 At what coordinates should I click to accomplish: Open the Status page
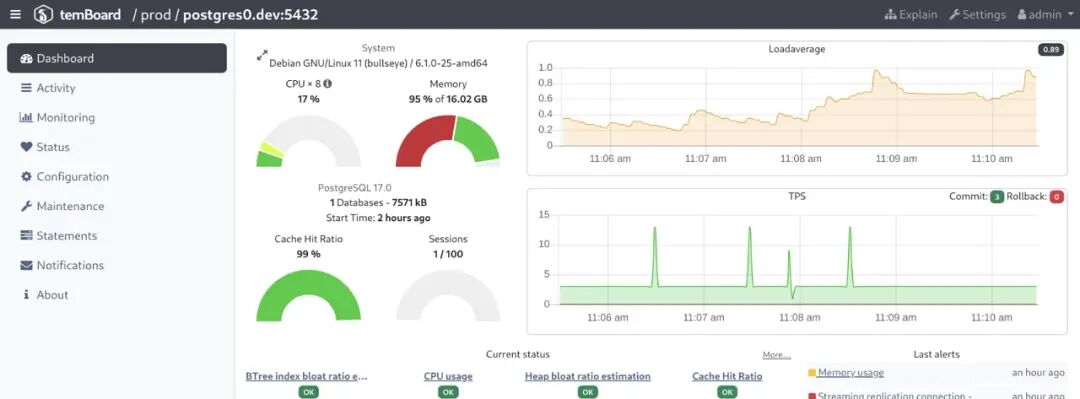click(116, 147)
